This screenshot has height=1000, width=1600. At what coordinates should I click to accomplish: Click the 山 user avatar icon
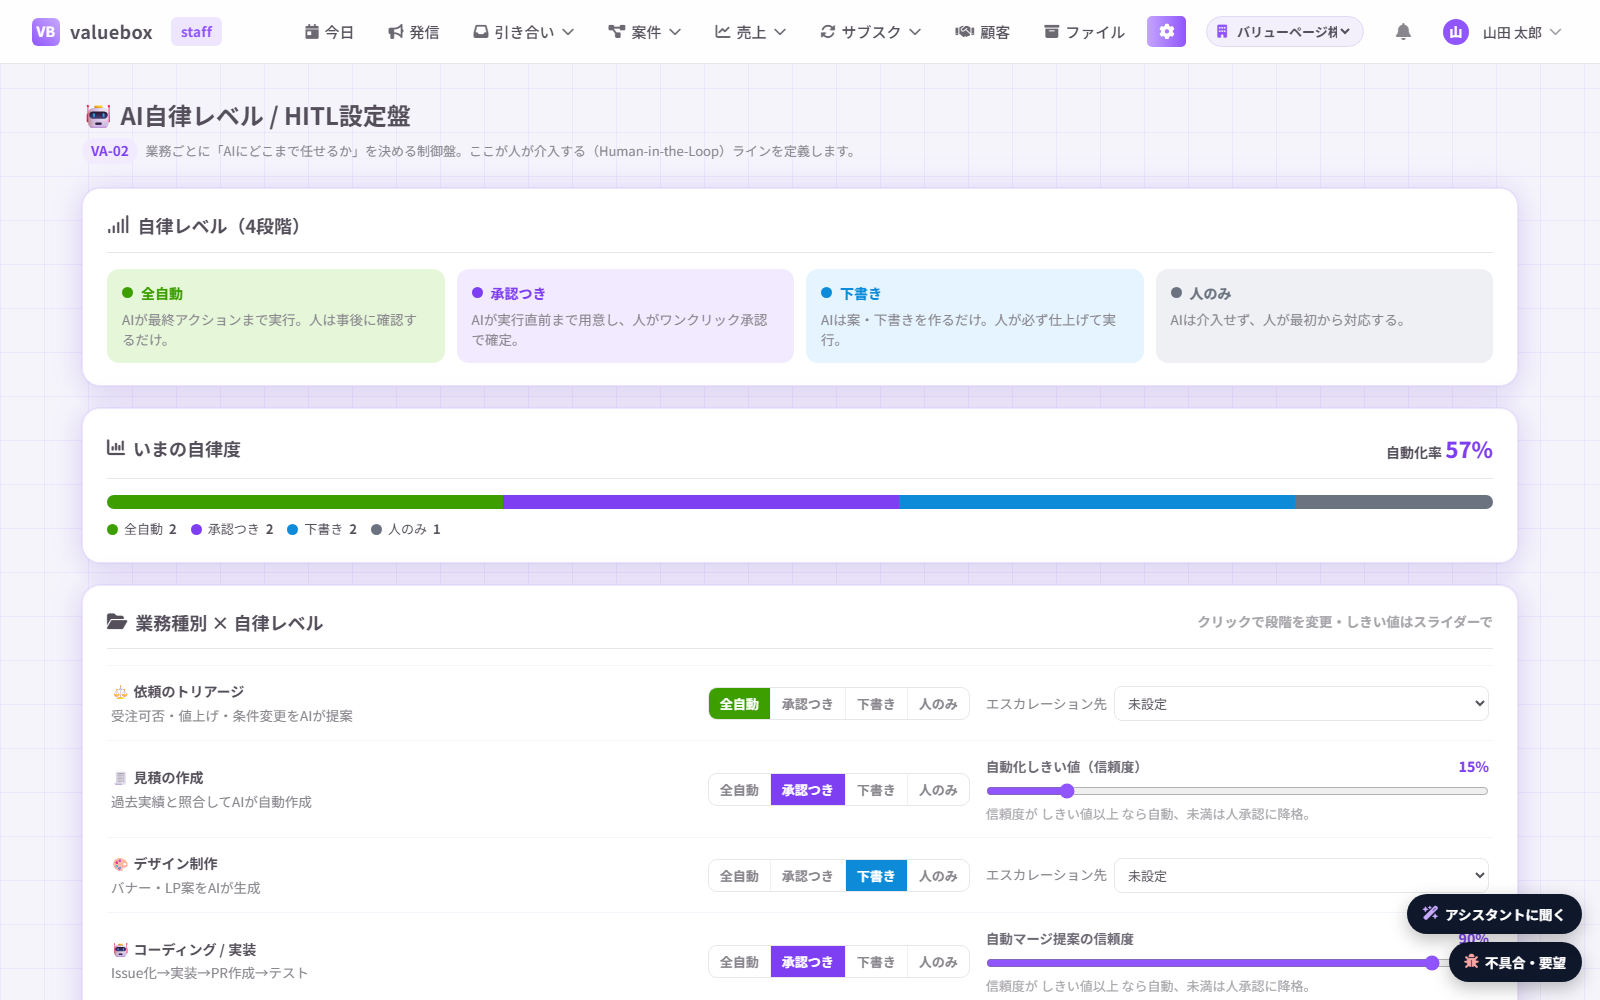[1456, 32]
